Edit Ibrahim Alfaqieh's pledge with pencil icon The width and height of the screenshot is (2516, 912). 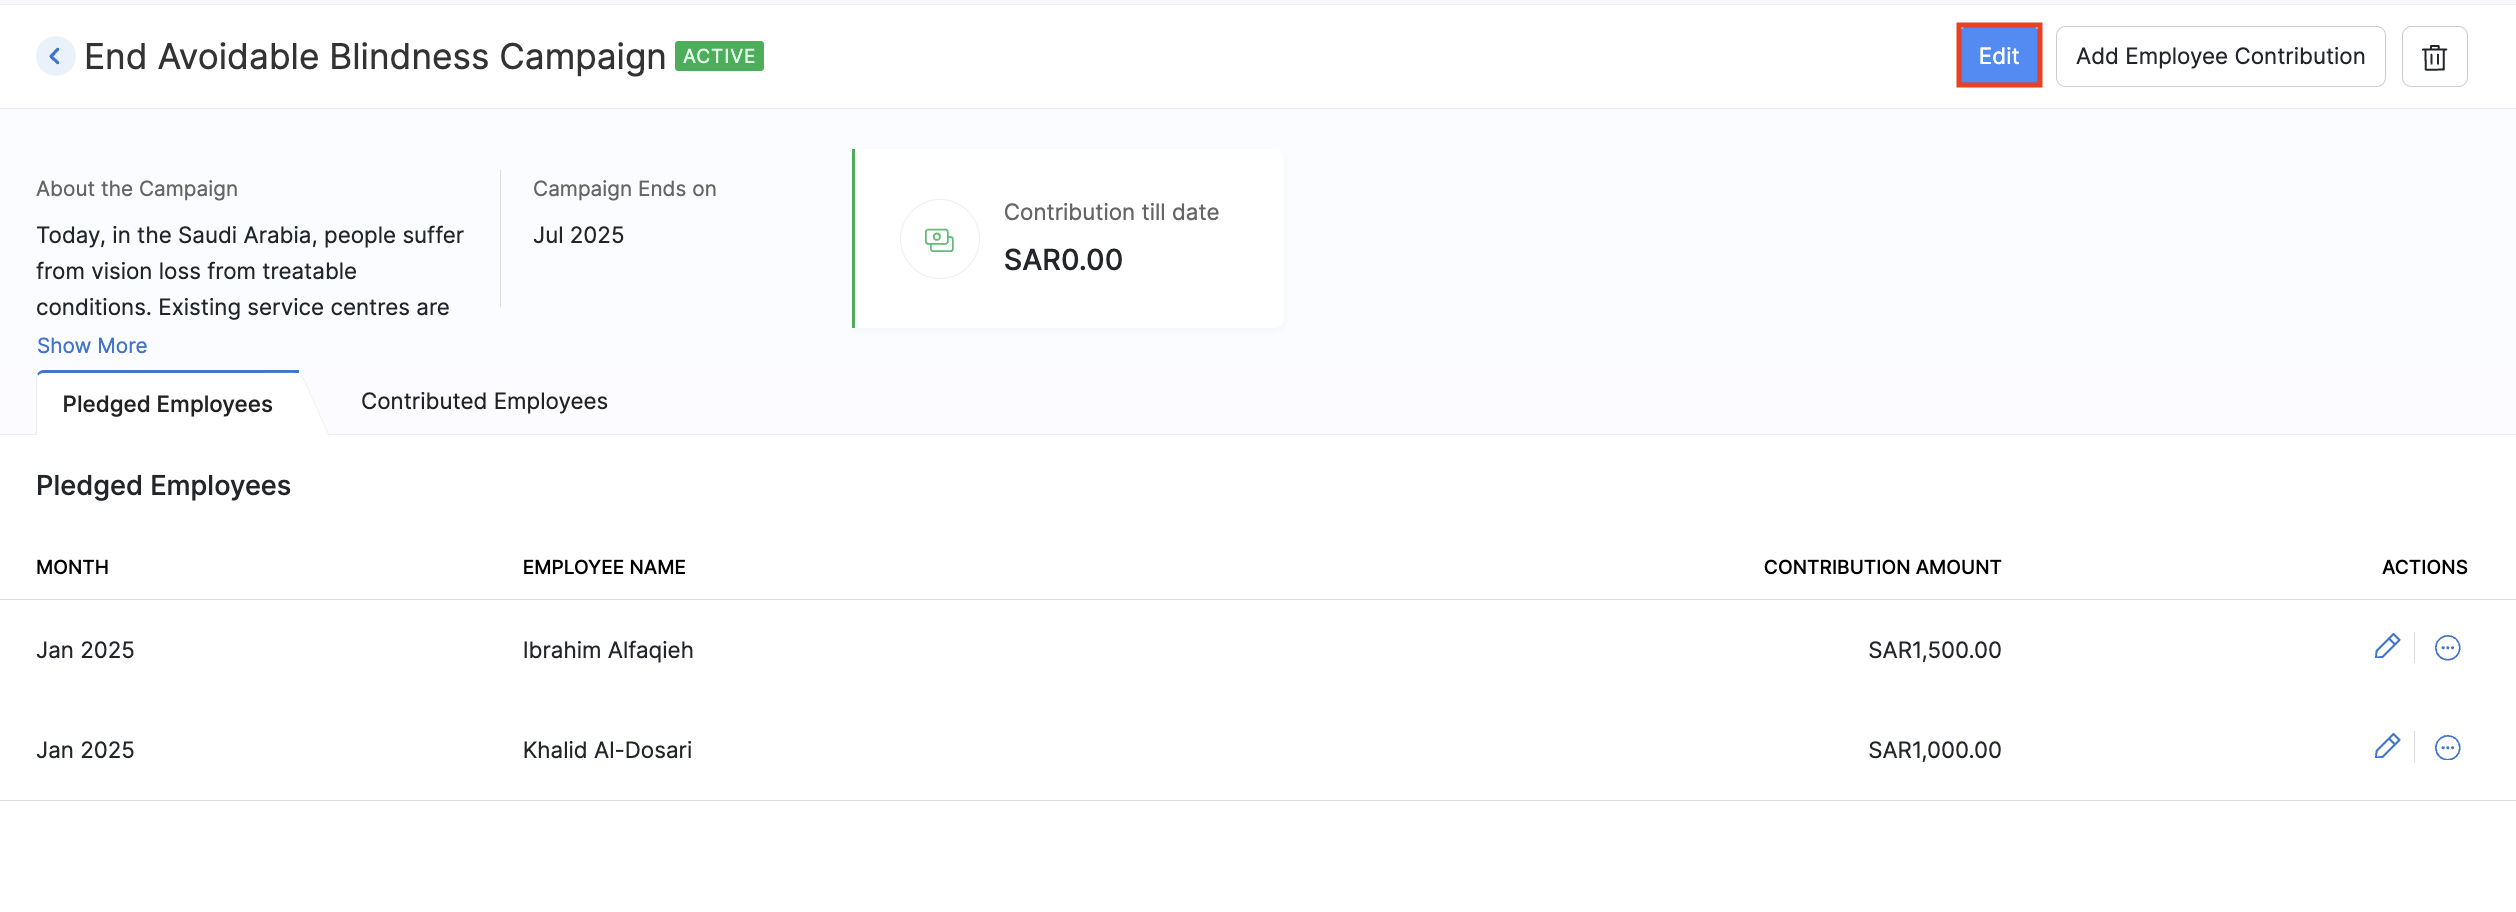pyautogui.click(x=2387, y=648)
